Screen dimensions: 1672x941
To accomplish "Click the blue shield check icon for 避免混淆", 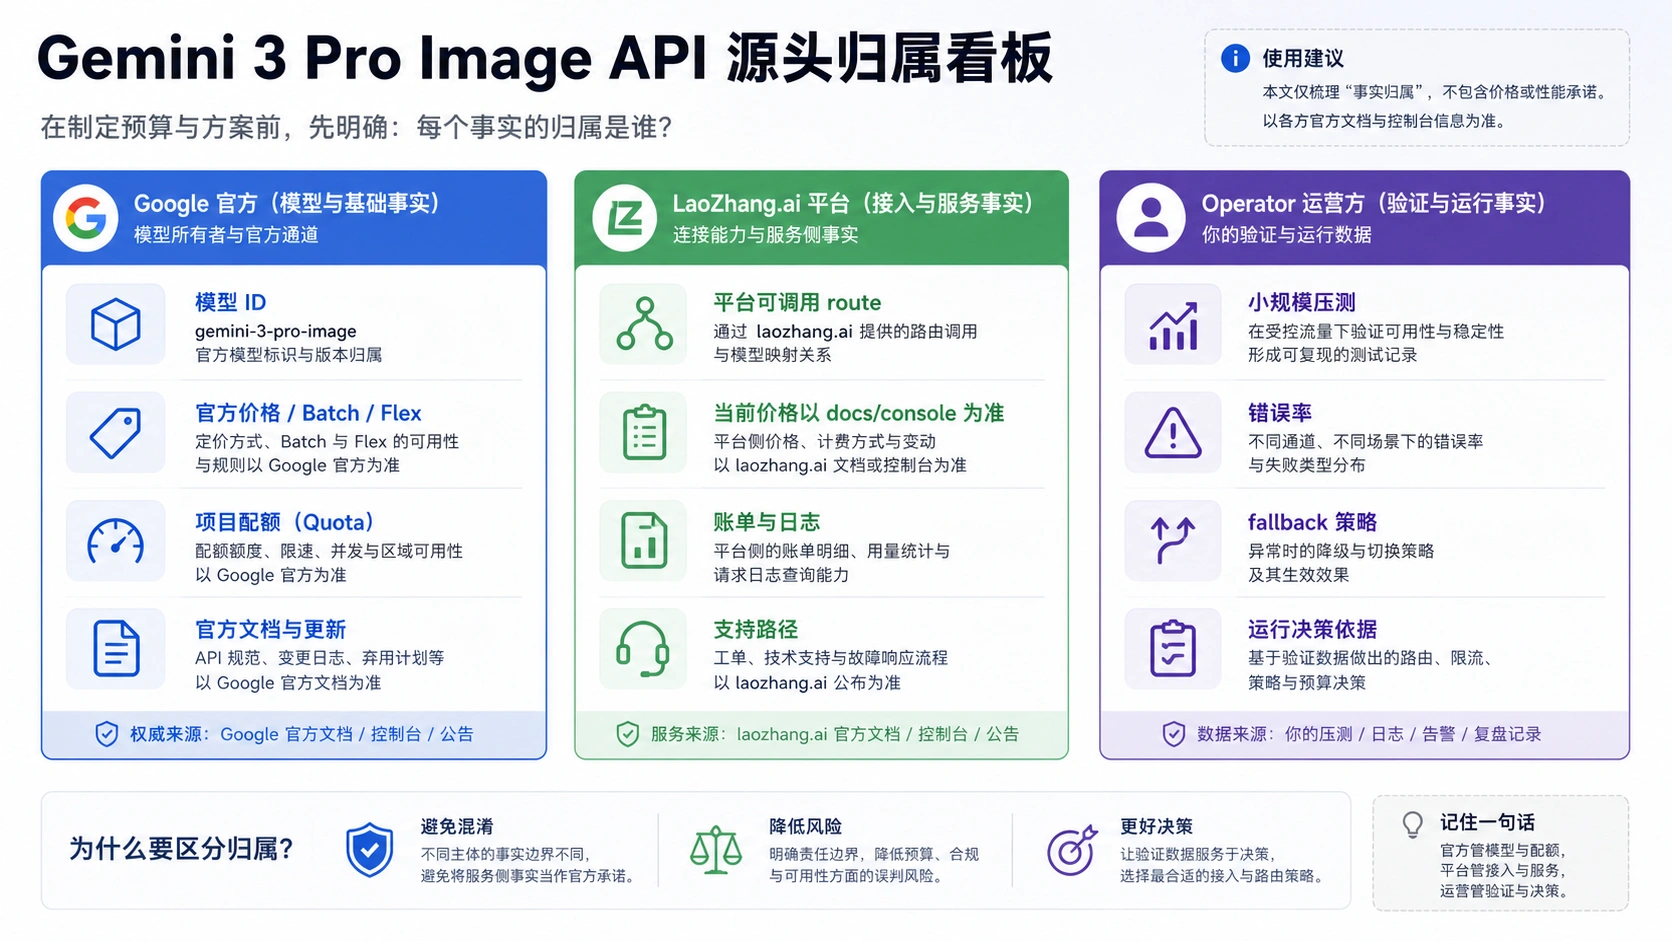I will [x=369, y=850].
